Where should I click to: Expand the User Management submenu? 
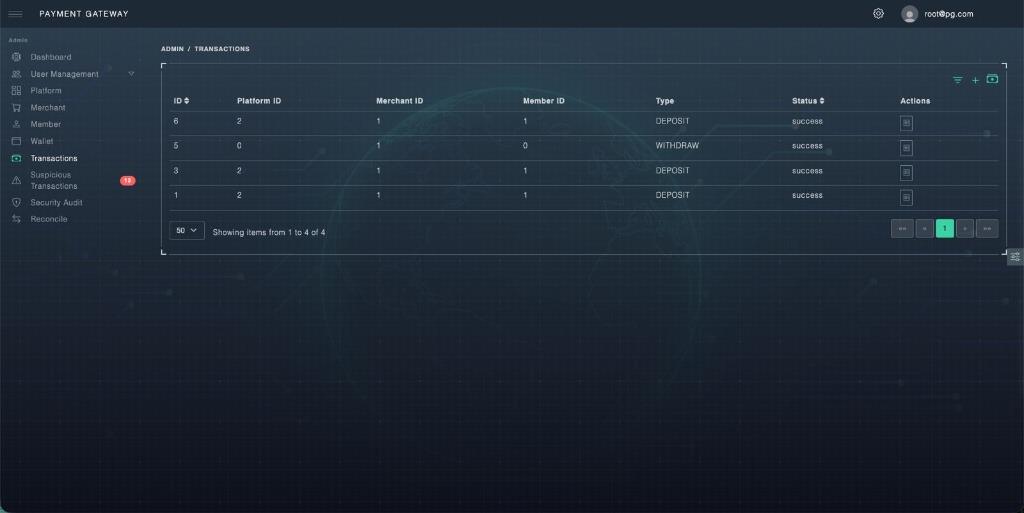(x=131, y=74)
